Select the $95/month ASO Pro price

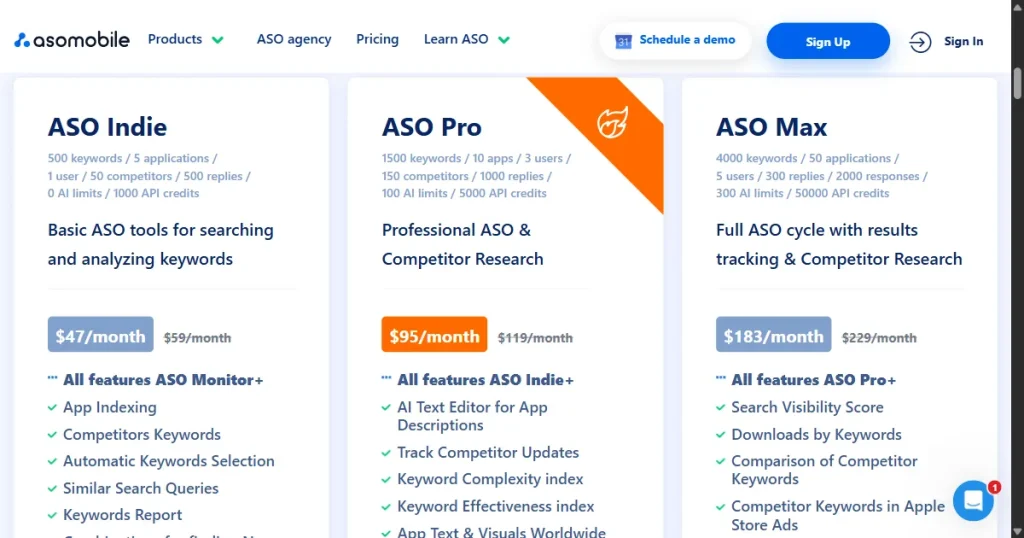click(x=434, y=334)
